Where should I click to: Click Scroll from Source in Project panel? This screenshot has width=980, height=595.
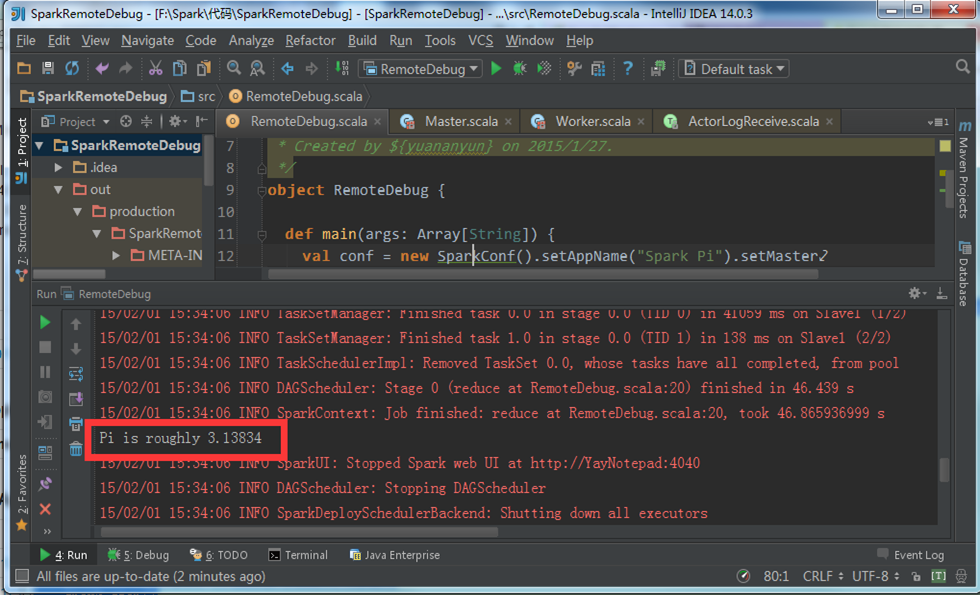coord(126,121)
